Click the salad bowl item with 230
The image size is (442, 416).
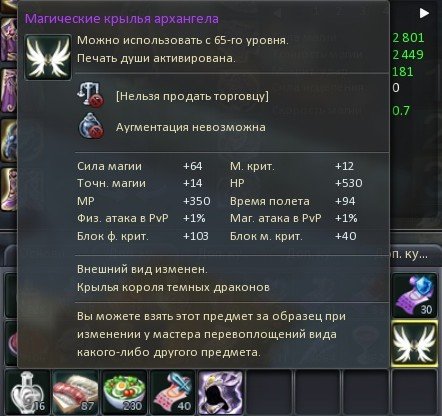coord(124,393)
